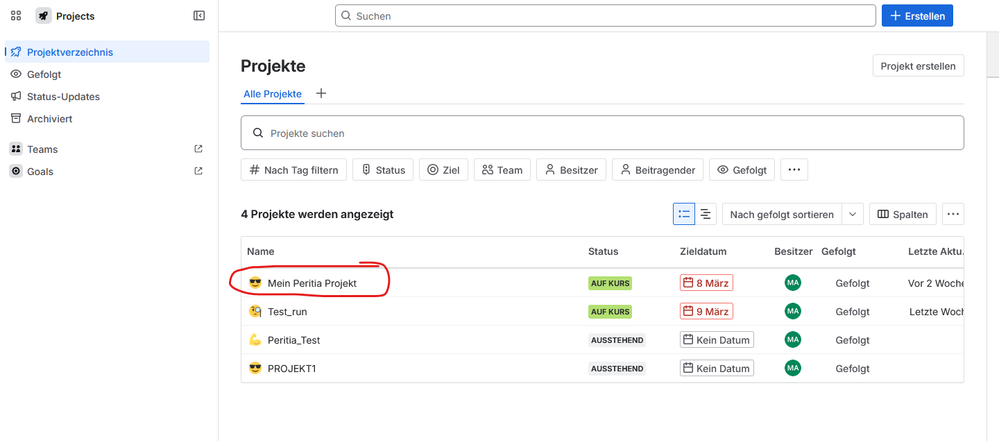Image resolution: width=999 pixels, height=441 pixels.
Task: Click Kein Datum in Peritia_Test row
Action: click(717, 340)
